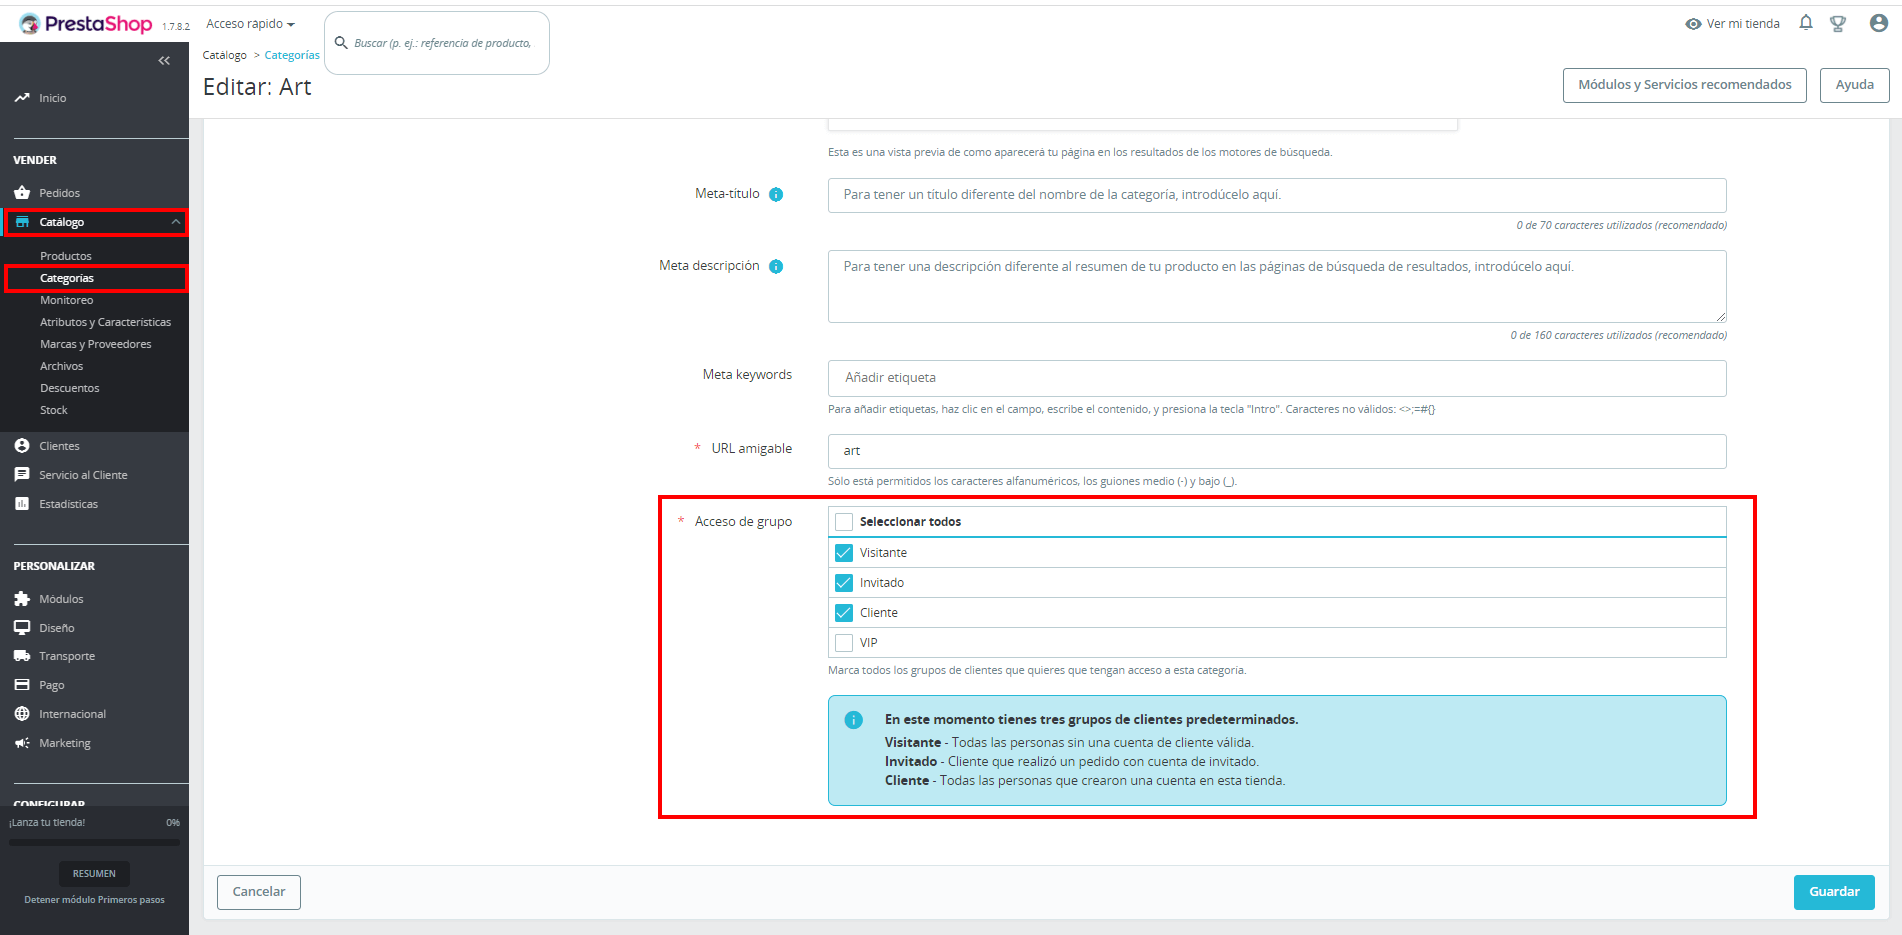Click the Marketing megaphone icon
This screenshot has height=935, width=1902.
22,743
